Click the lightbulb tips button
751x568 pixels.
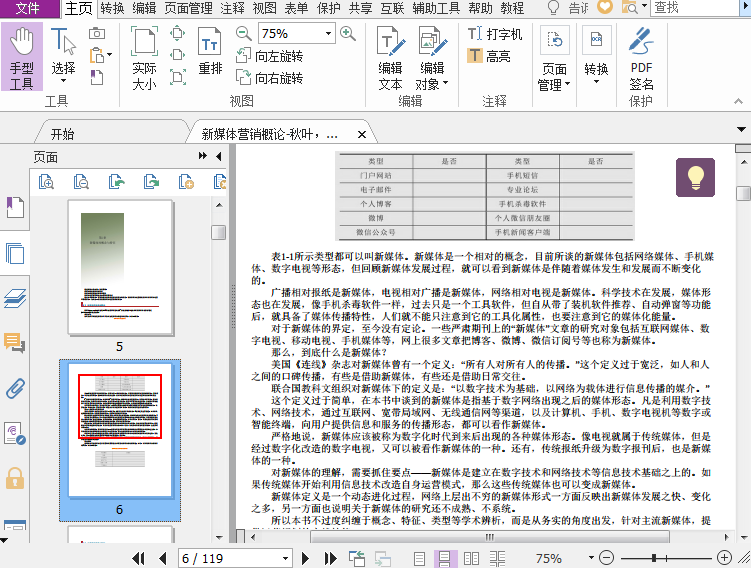[x=695, y=177]
